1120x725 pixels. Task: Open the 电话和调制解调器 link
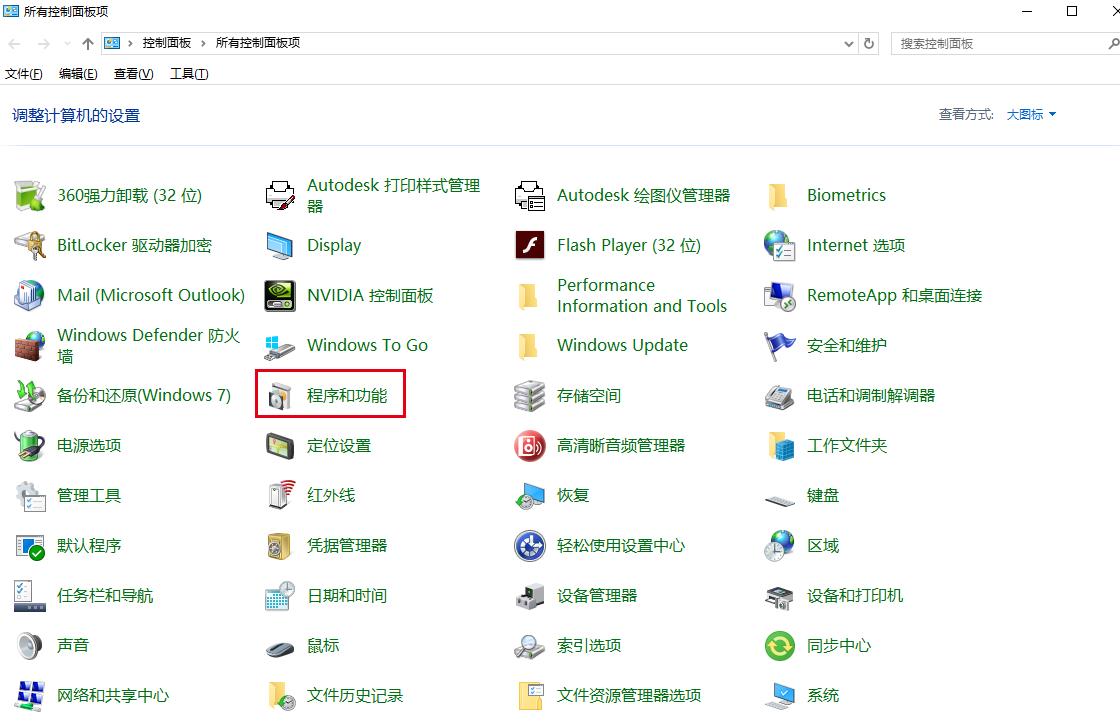pyautogui.click(x=871, y=395)
